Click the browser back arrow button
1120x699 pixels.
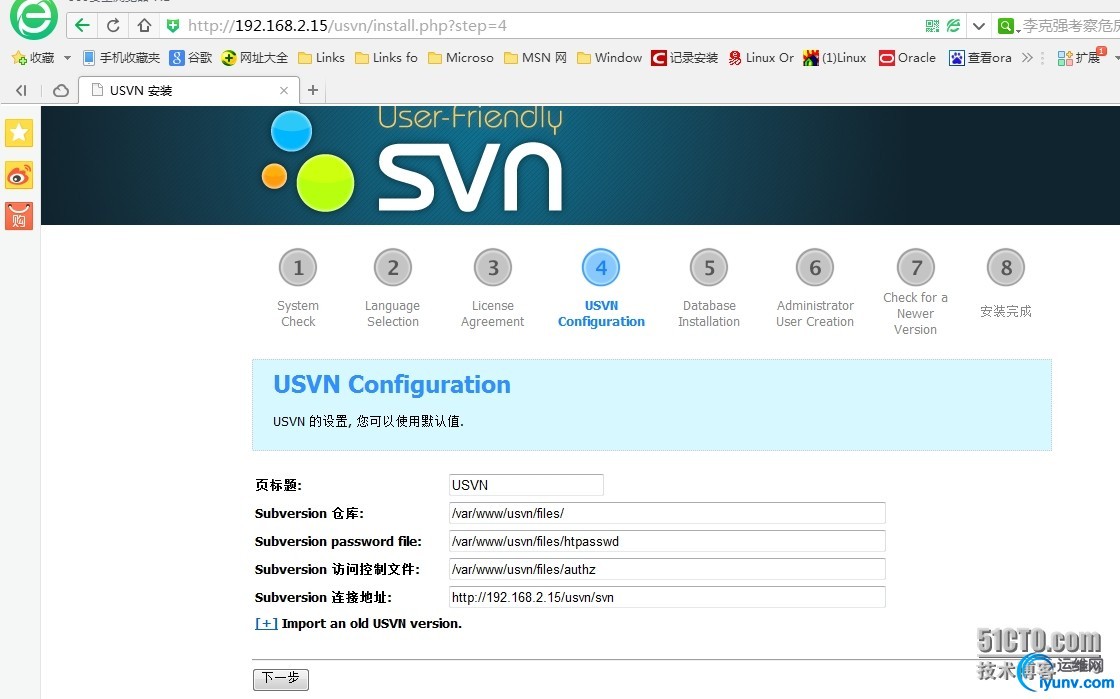(x=82, y=26)
